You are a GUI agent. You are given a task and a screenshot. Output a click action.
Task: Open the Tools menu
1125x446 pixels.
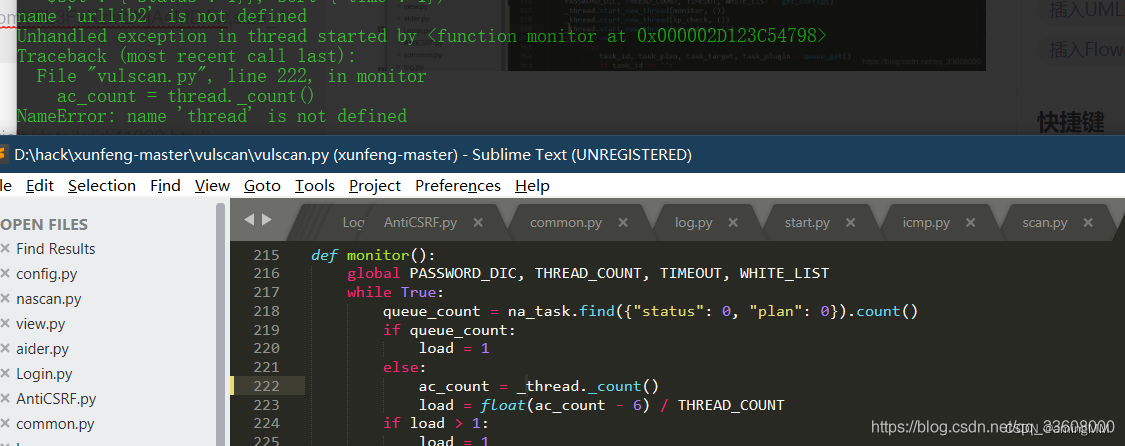[x=315, y=186]
